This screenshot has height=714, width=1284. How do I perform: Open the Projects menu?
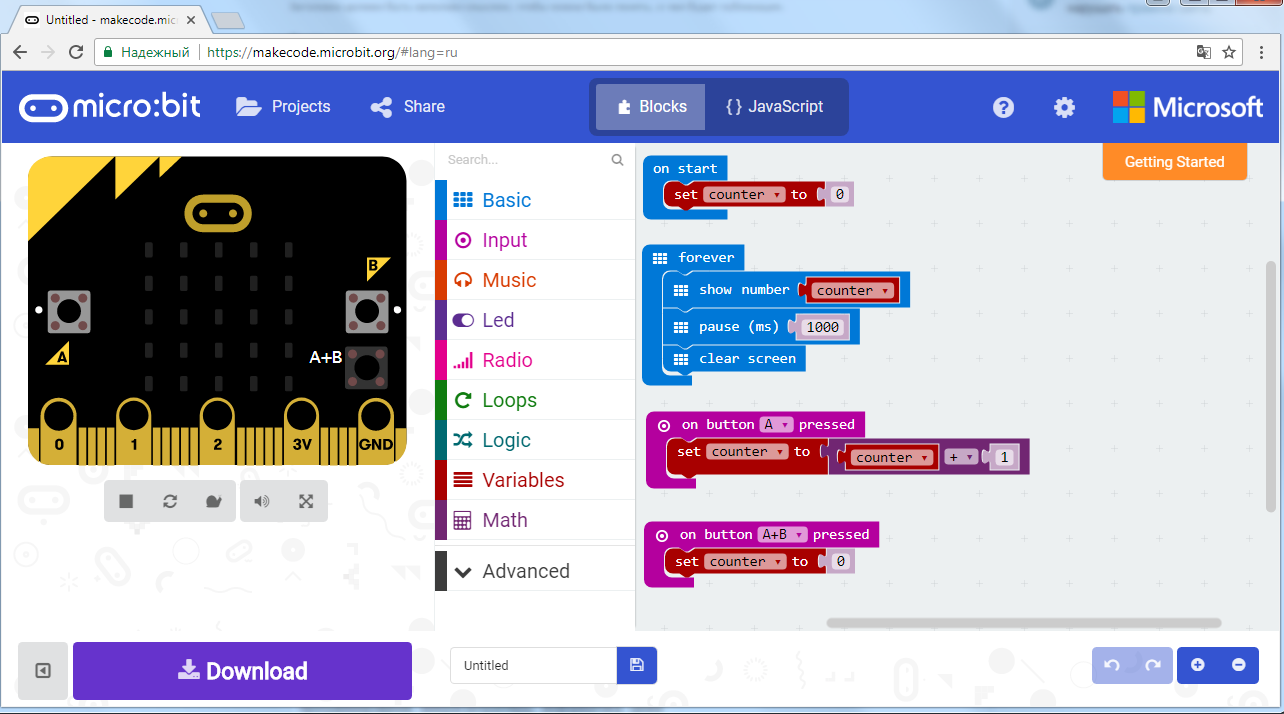(283, 107)
